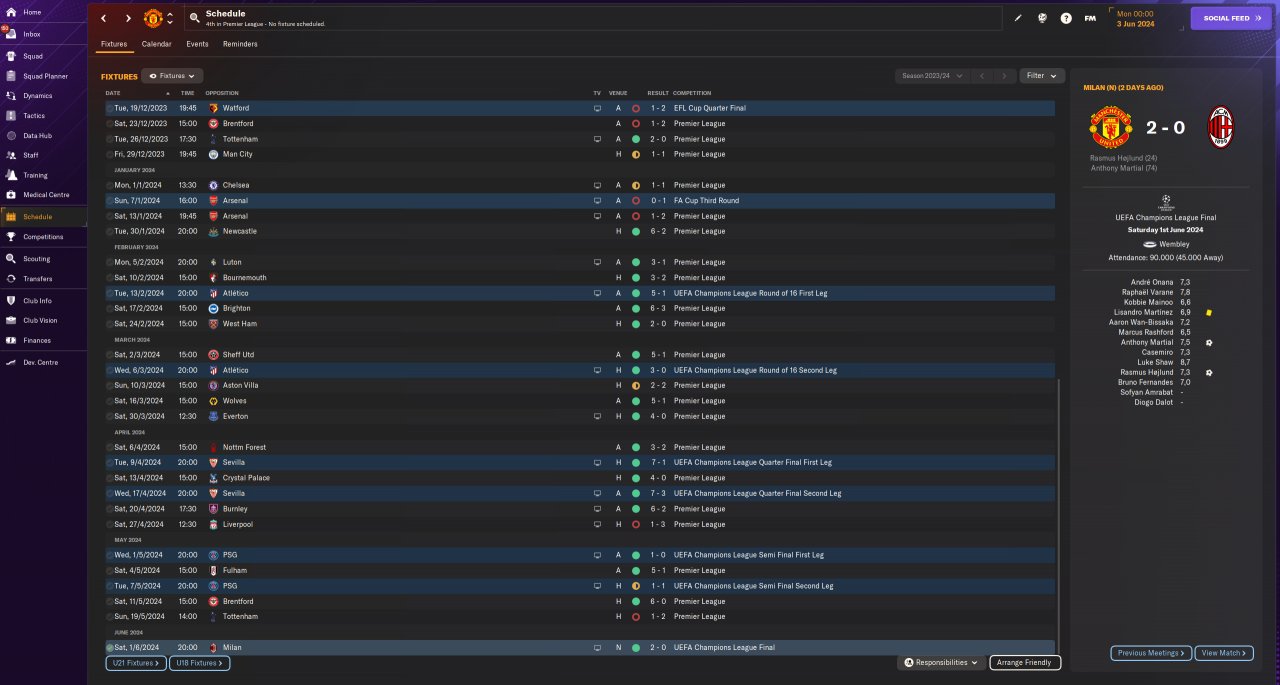Select checkbox for Fulham fixture
This screenshot has width=1280, height=685.
[109, 570]
